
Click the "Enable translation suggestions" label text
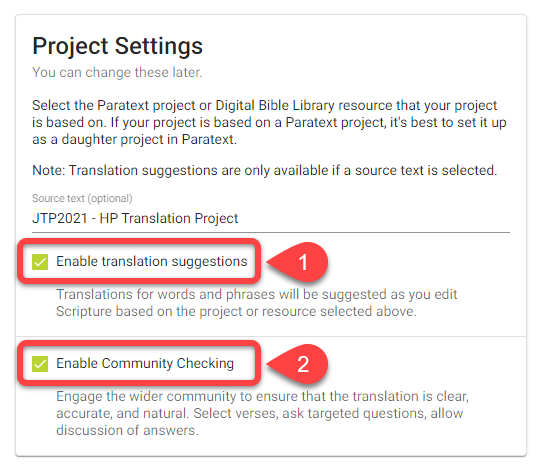[152, 262]
